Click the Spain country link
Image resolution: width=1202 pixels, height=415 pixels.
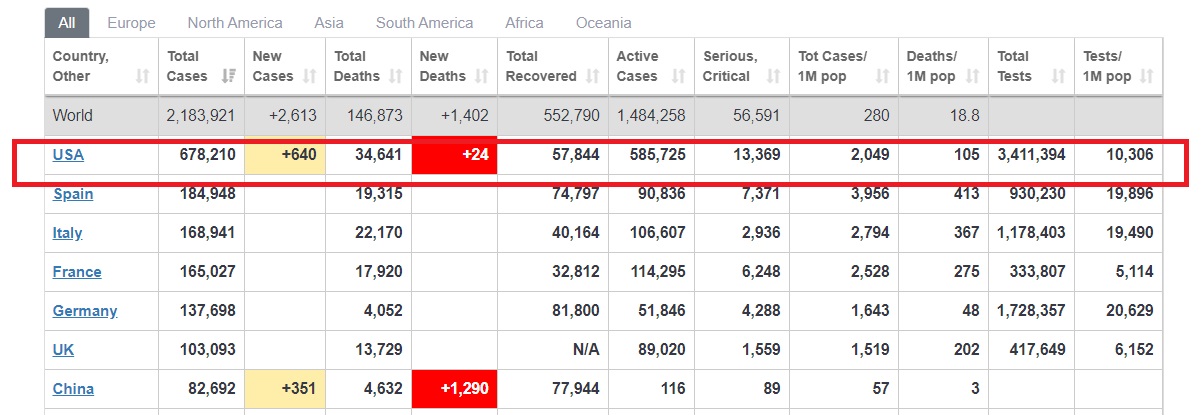click(x=73, y=194)
